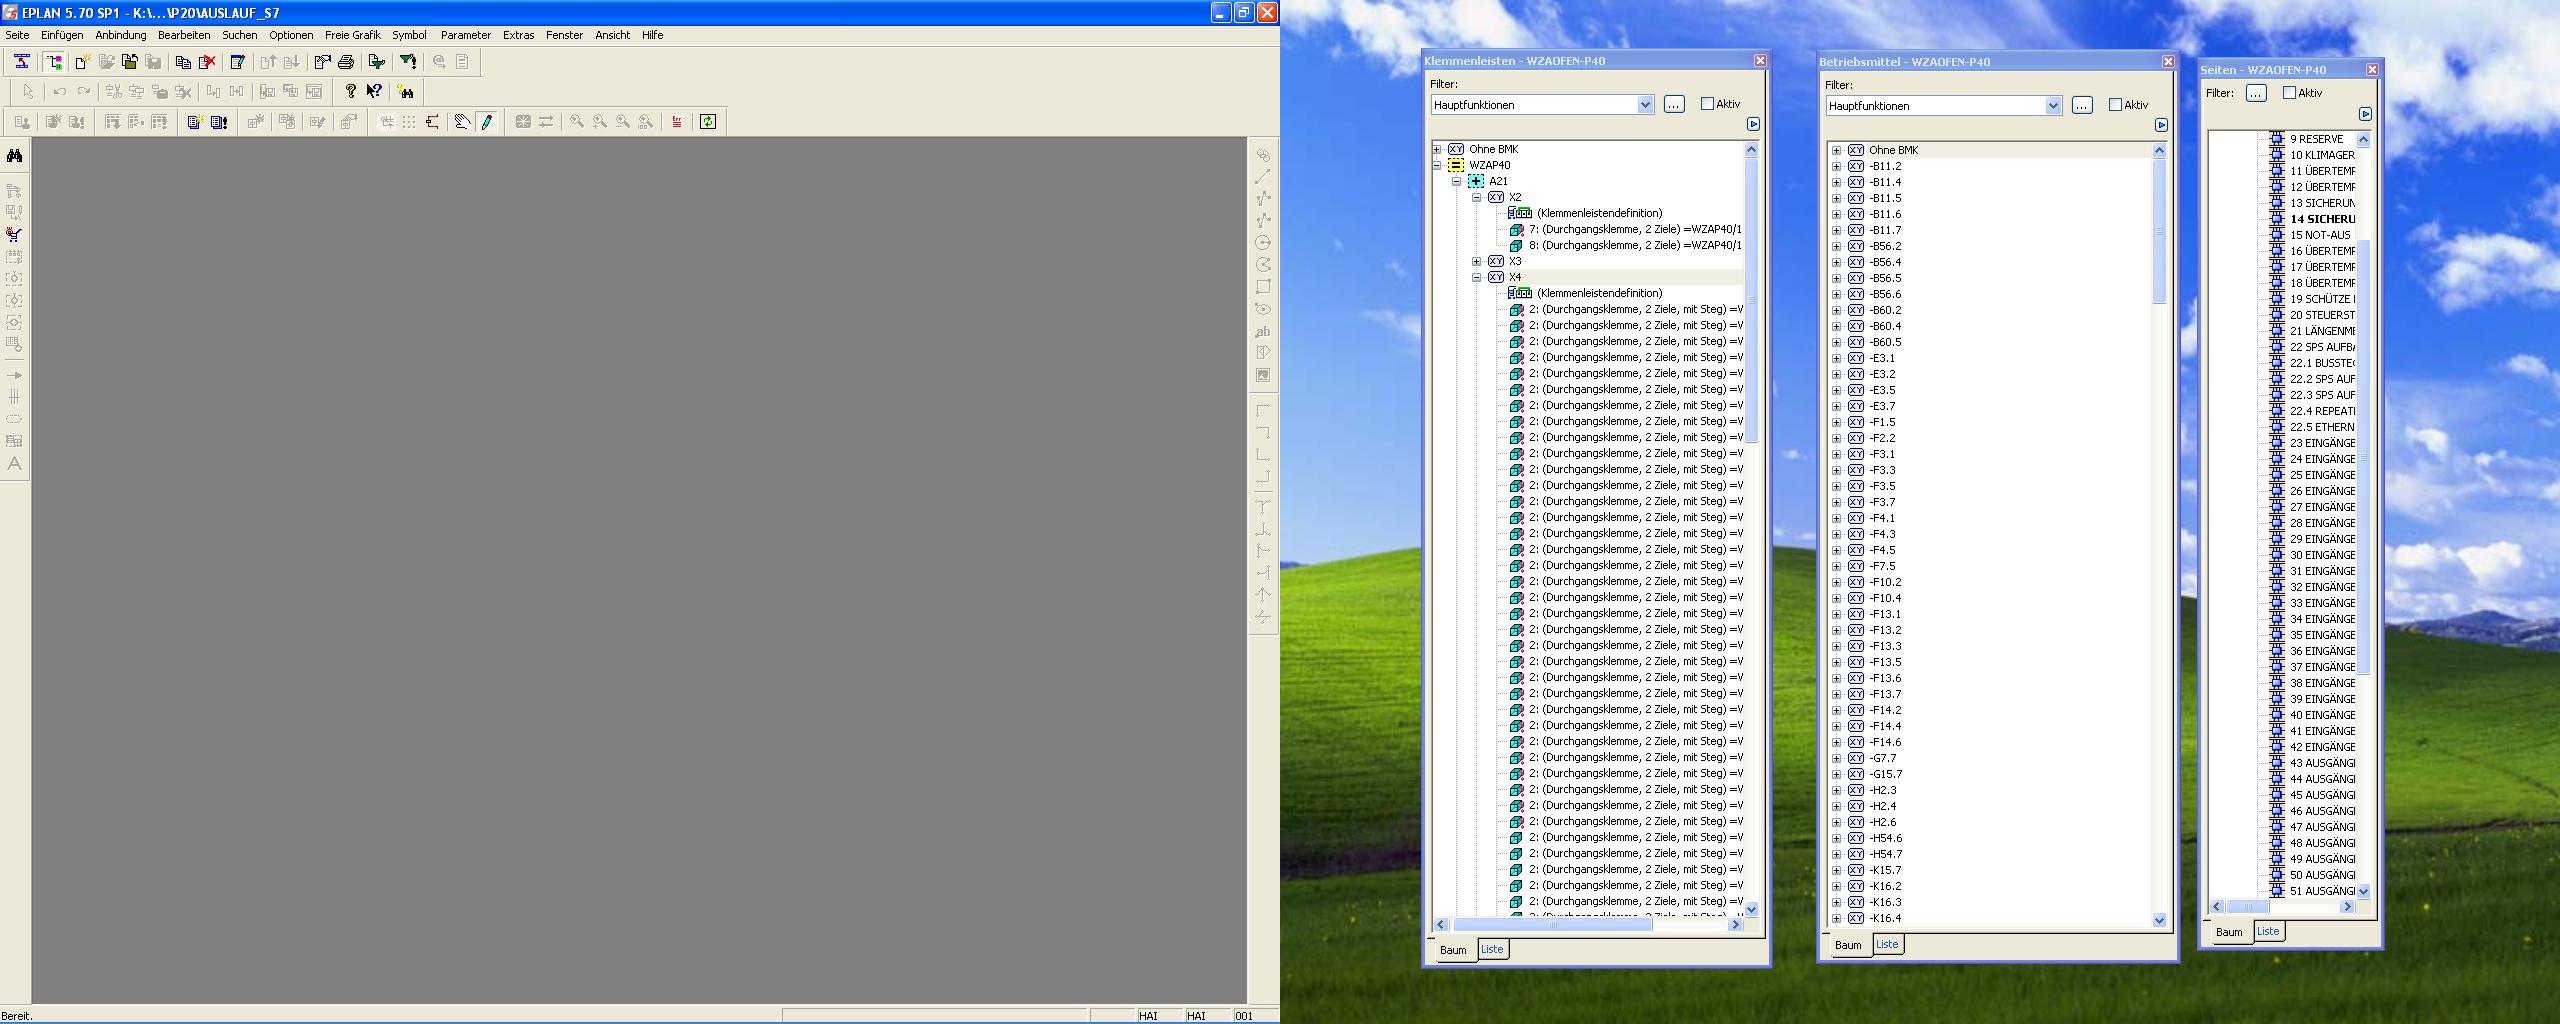This screenshot has width=2560, height=1024.
Task: Click the filter '...' button in the Seiten panel
Action: pos(2256,93)
